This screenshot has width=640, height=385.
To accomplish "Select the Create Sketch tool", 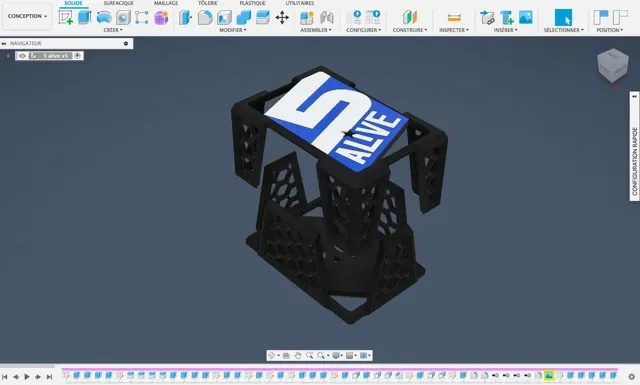I will point(65,18).
